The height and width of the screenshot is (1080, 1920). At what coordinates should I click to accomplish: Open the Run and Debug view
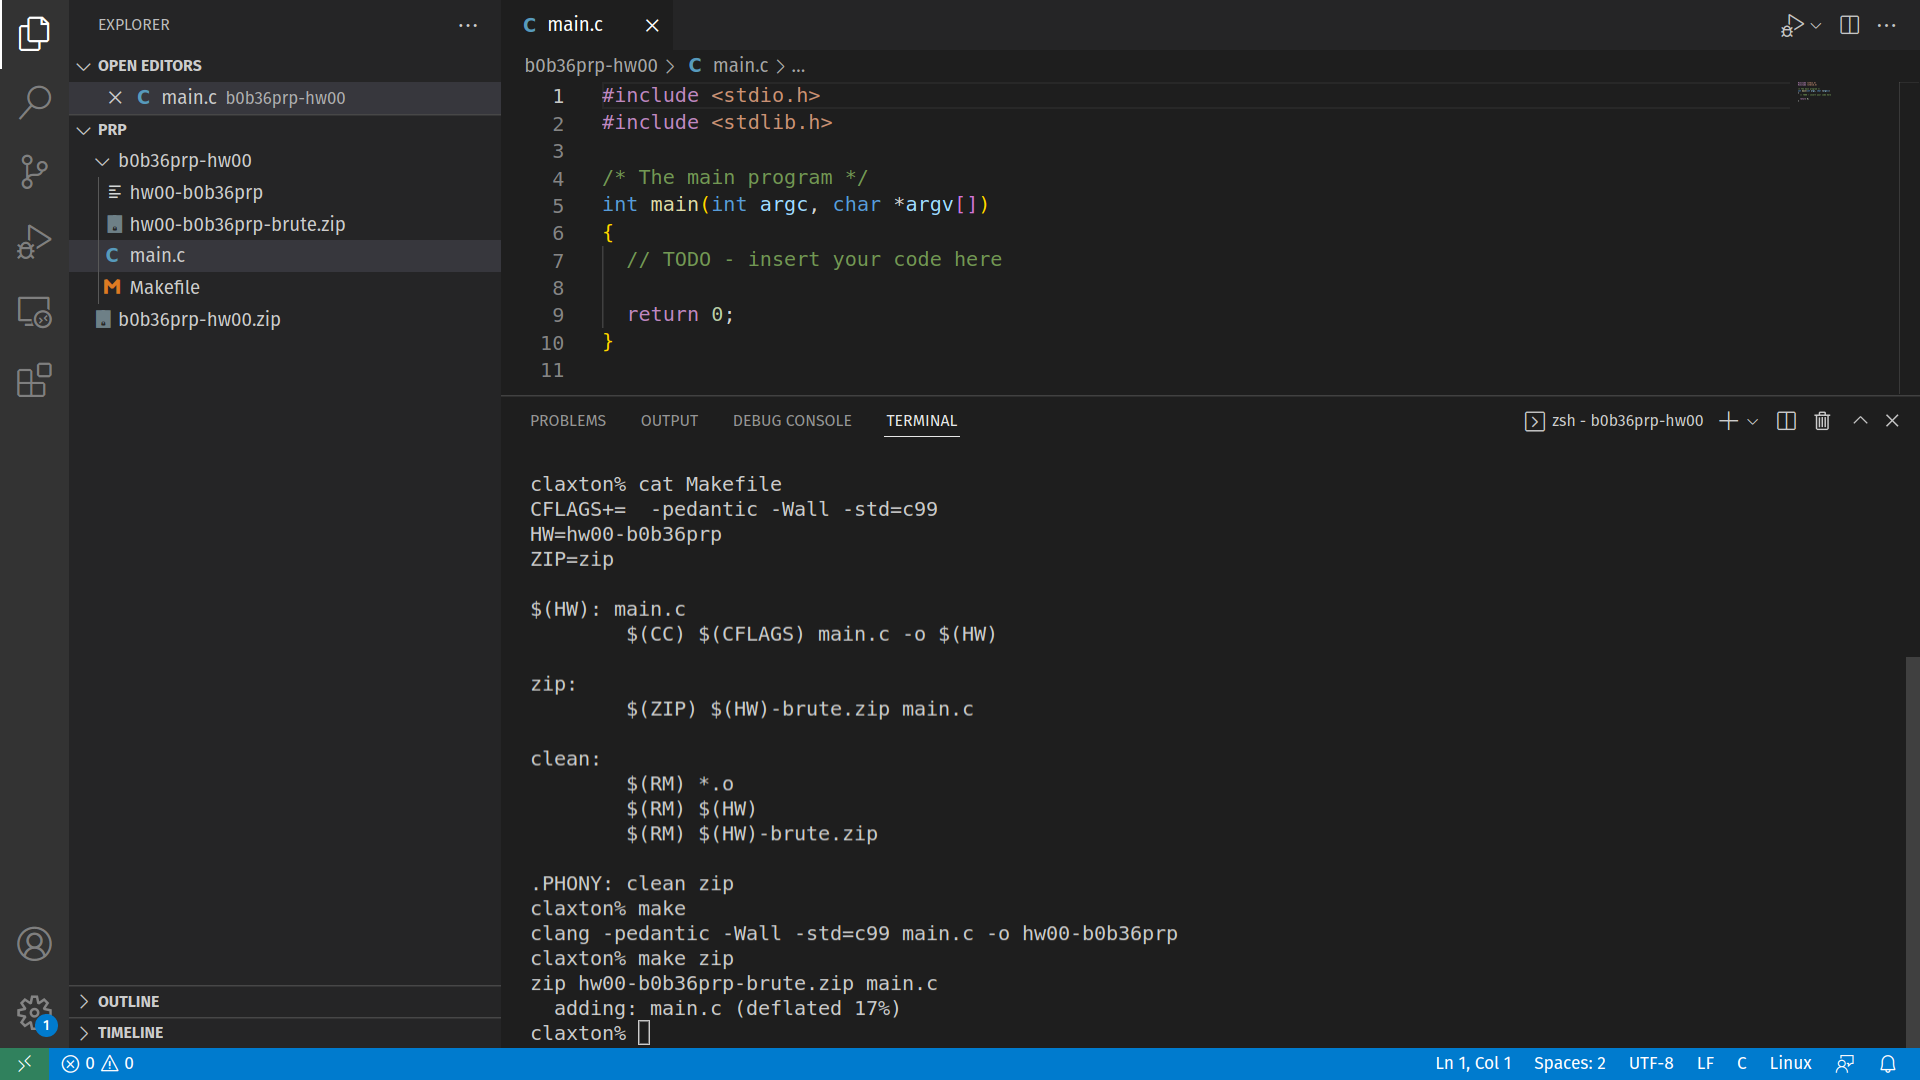(x=34, y=241)
